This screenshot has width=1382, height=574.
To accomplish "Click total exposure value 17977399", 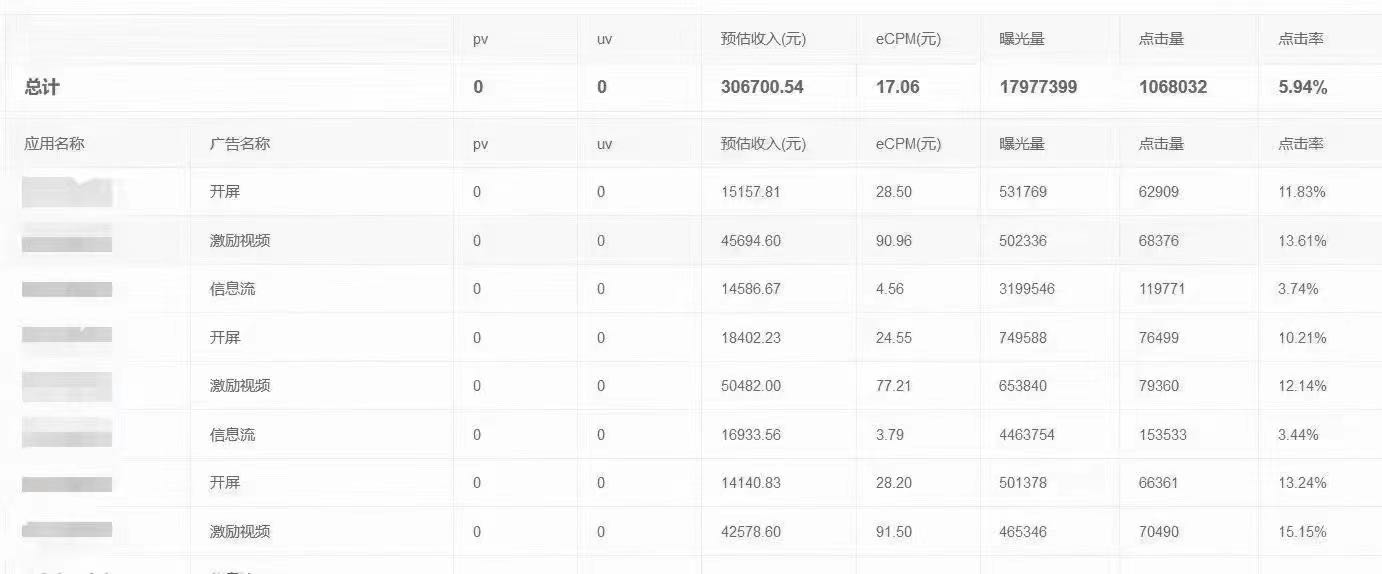I will (x=1038, y=87).
